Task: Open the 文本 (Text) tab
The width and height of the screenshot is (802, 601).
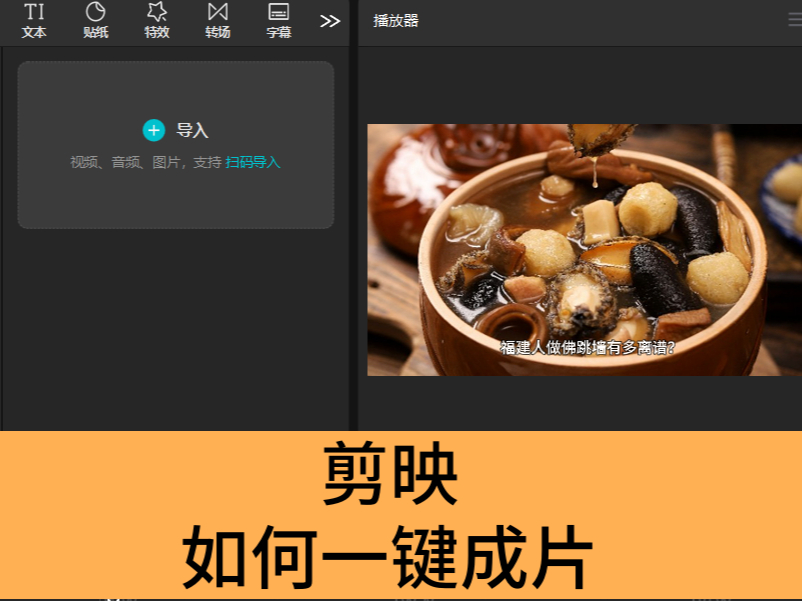Action: tap(34, 20)
